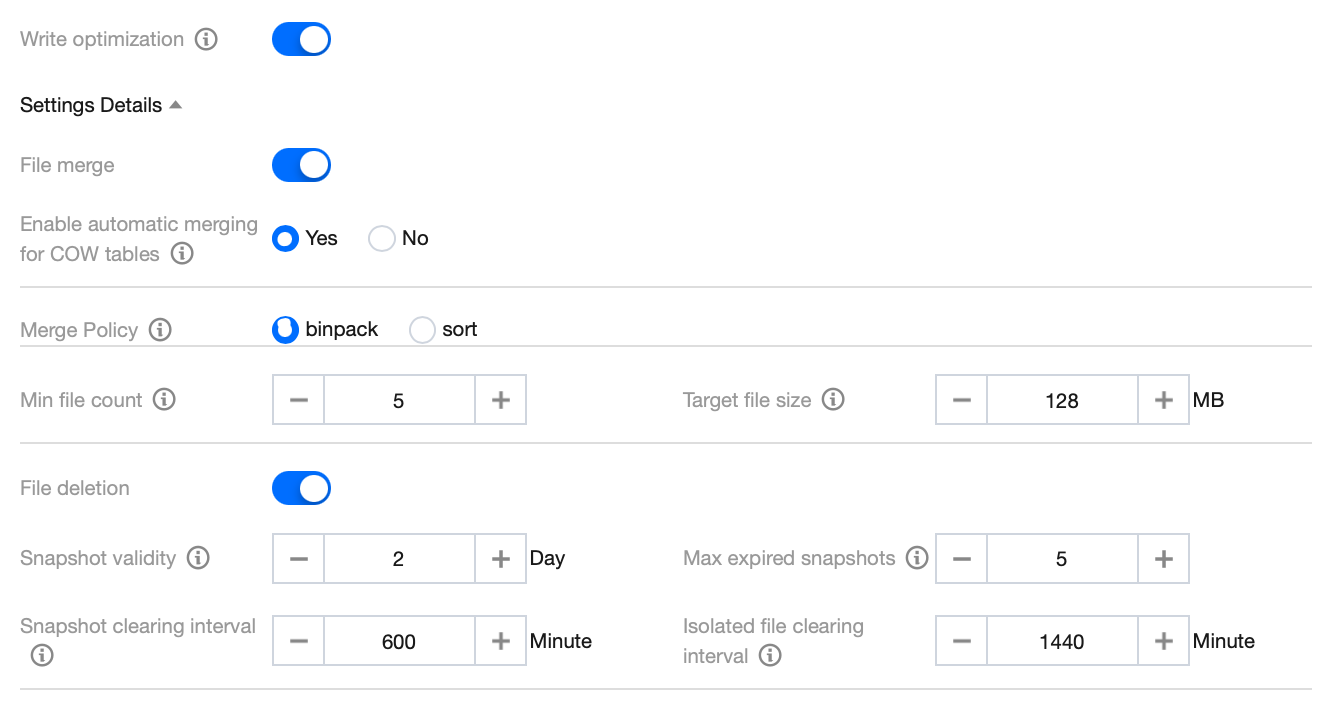Toggle off File deletion
This screenshot has height=714, width=1324.
tap(301, 488)
